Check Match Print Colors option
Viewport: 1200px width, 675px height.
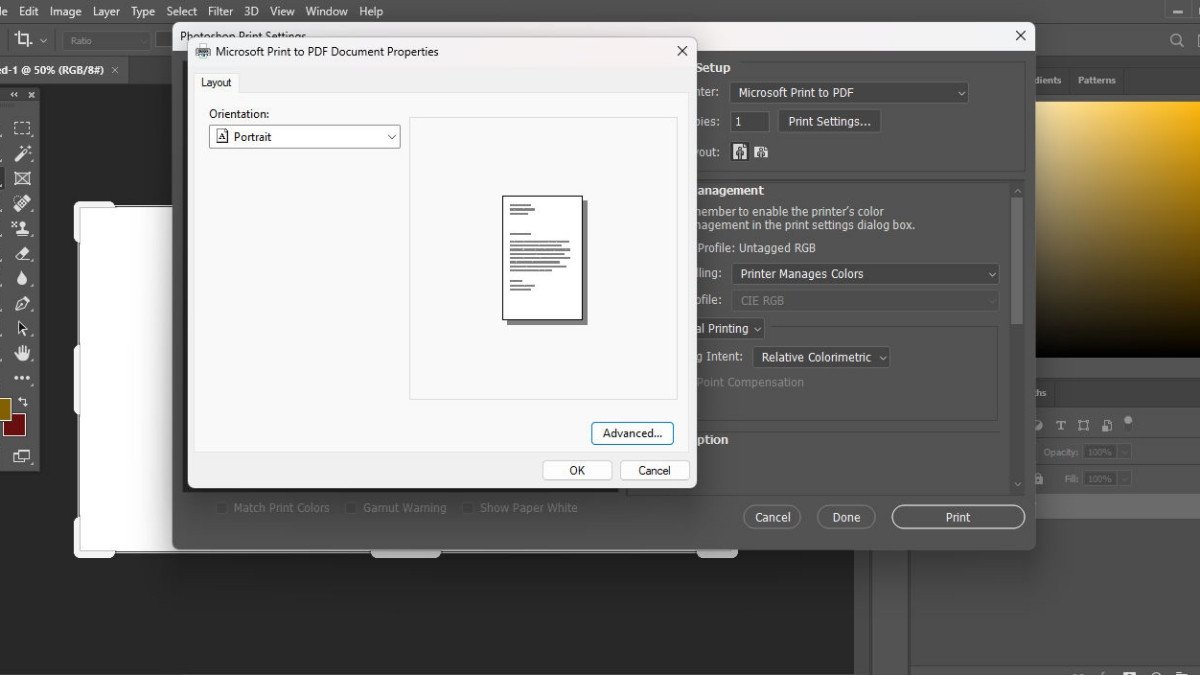click(x=222, y=508)
